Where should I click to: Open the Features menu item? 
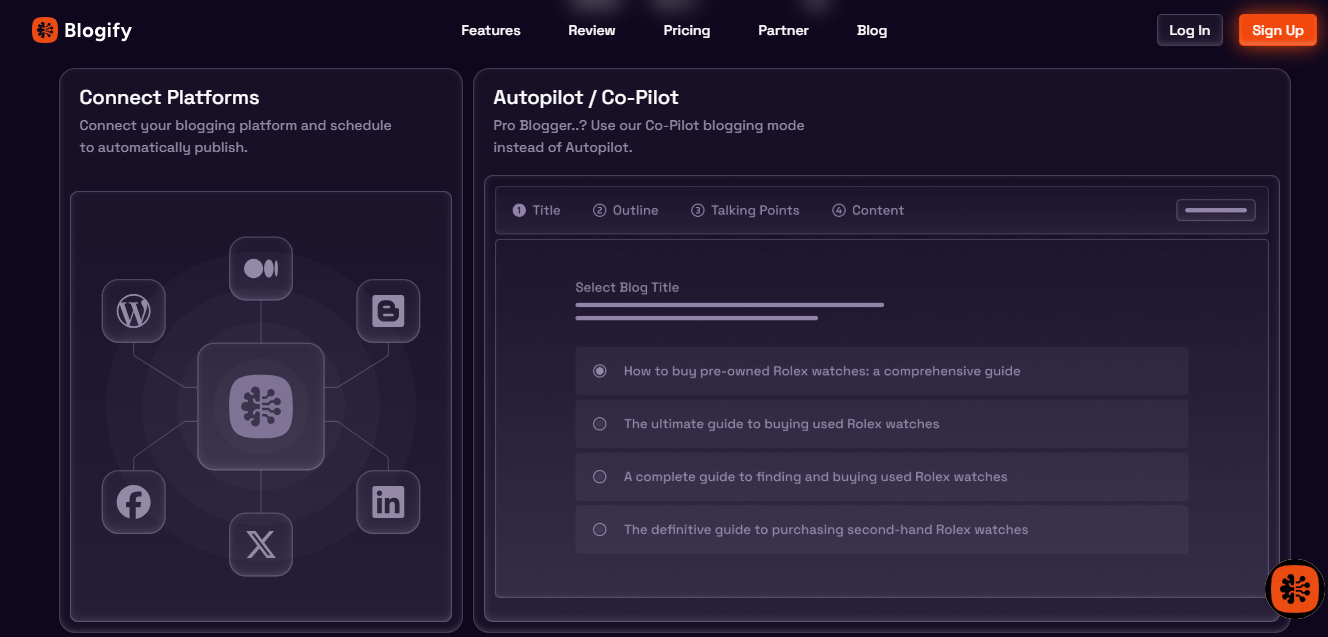click(x=491, y=30)
